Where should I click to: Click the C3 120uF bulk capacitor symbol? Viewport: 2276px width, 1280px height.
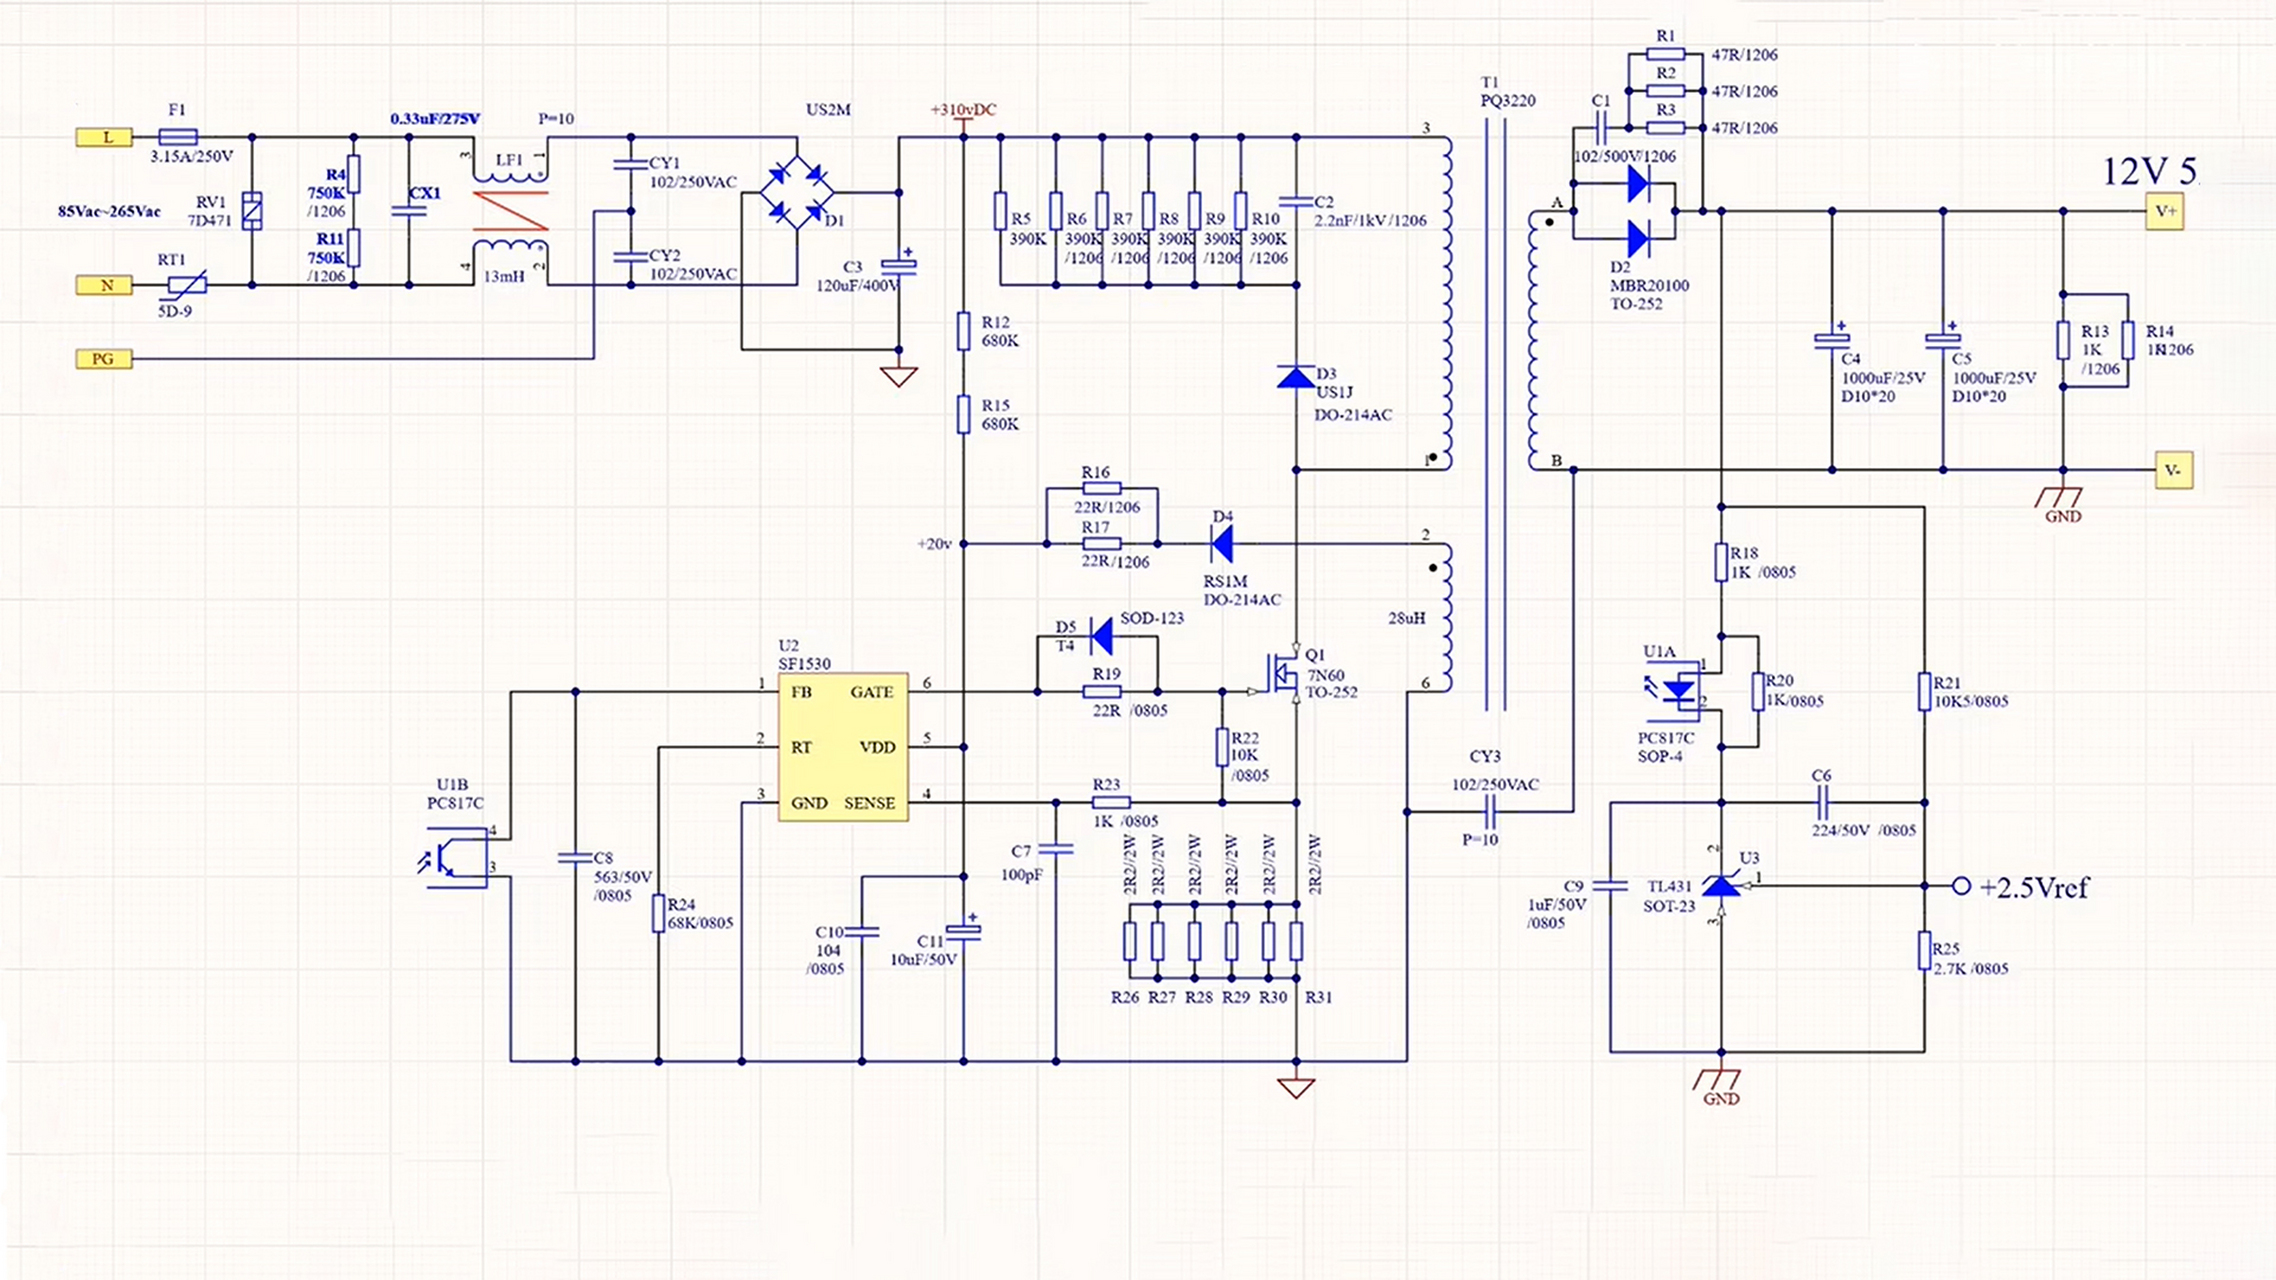[898, 265]
